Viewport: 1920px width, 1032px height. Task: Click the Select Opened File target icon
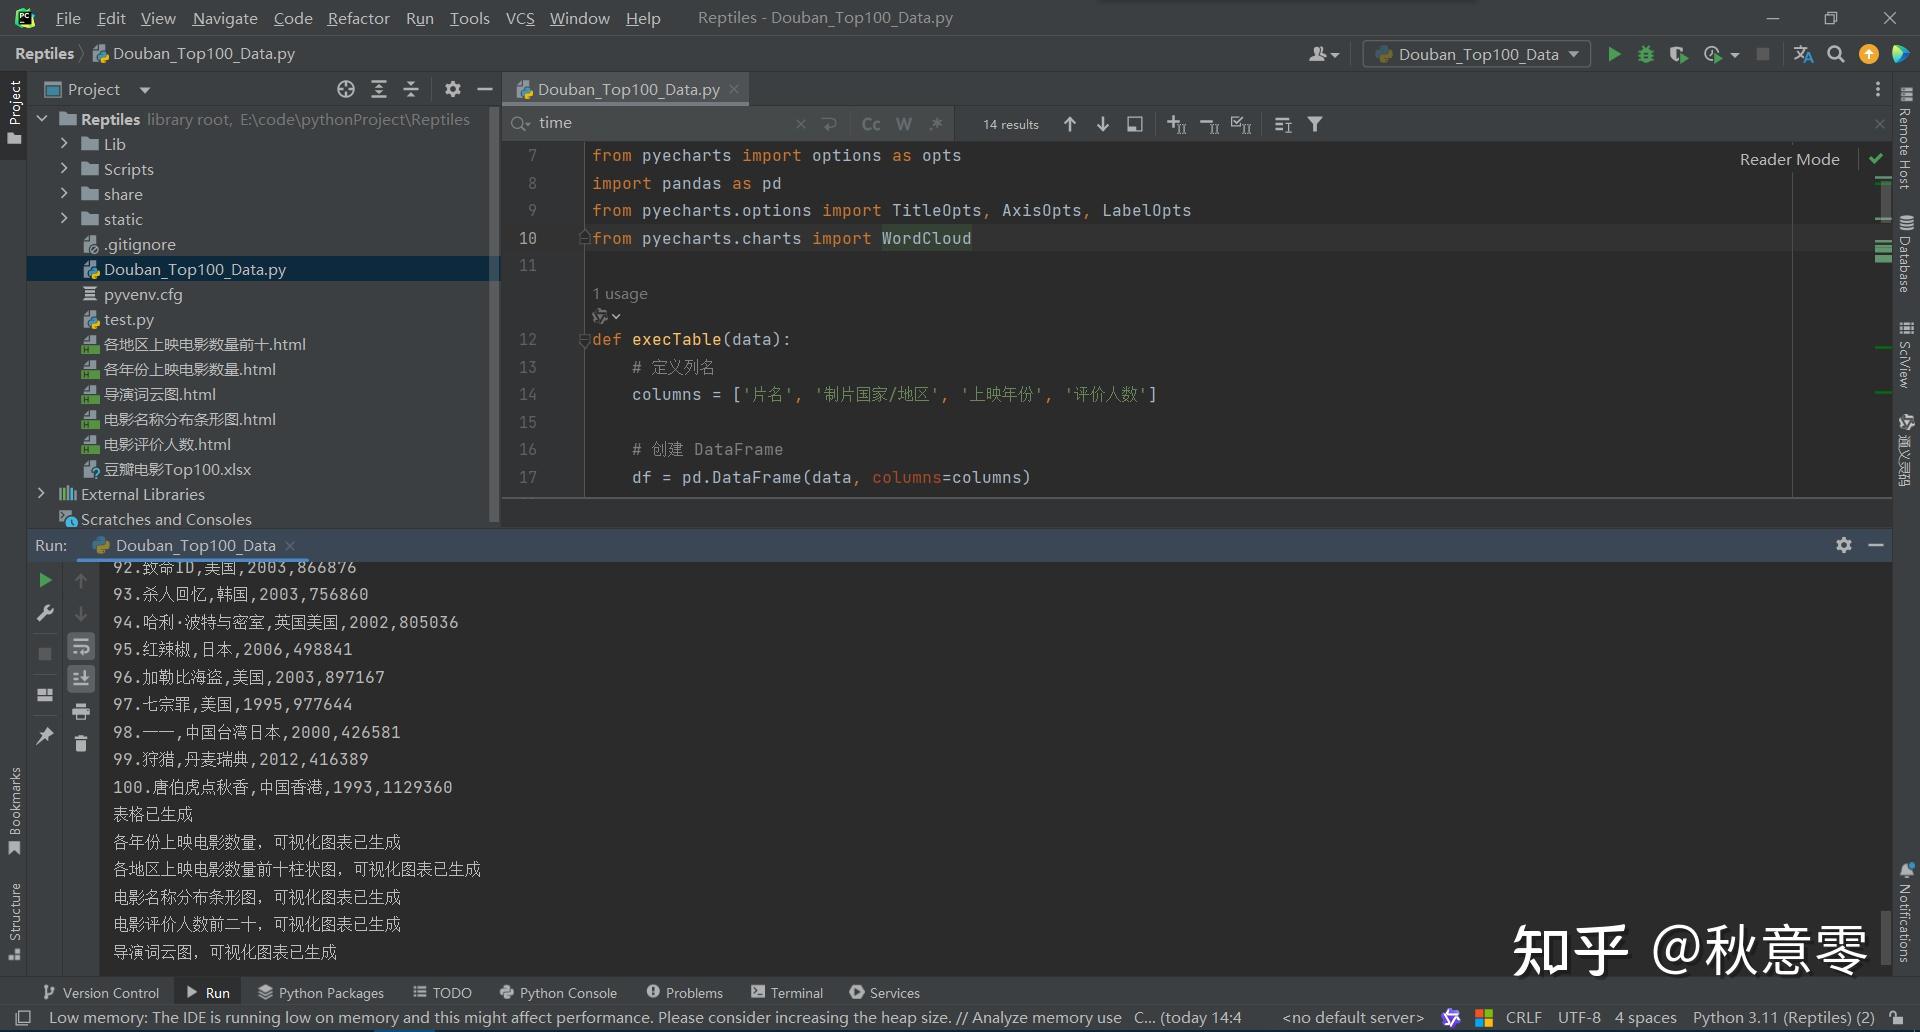(346, 90)
